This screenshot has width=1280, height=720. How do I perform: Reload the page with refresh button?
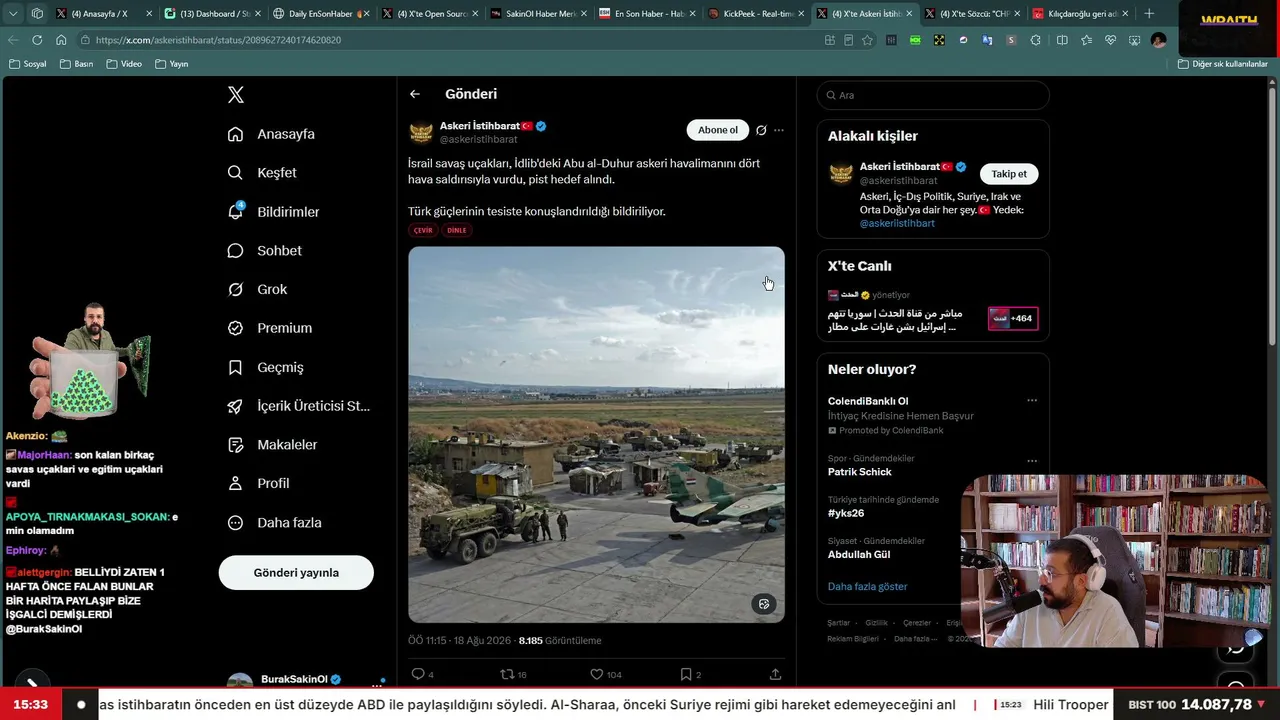pos(37,40)
